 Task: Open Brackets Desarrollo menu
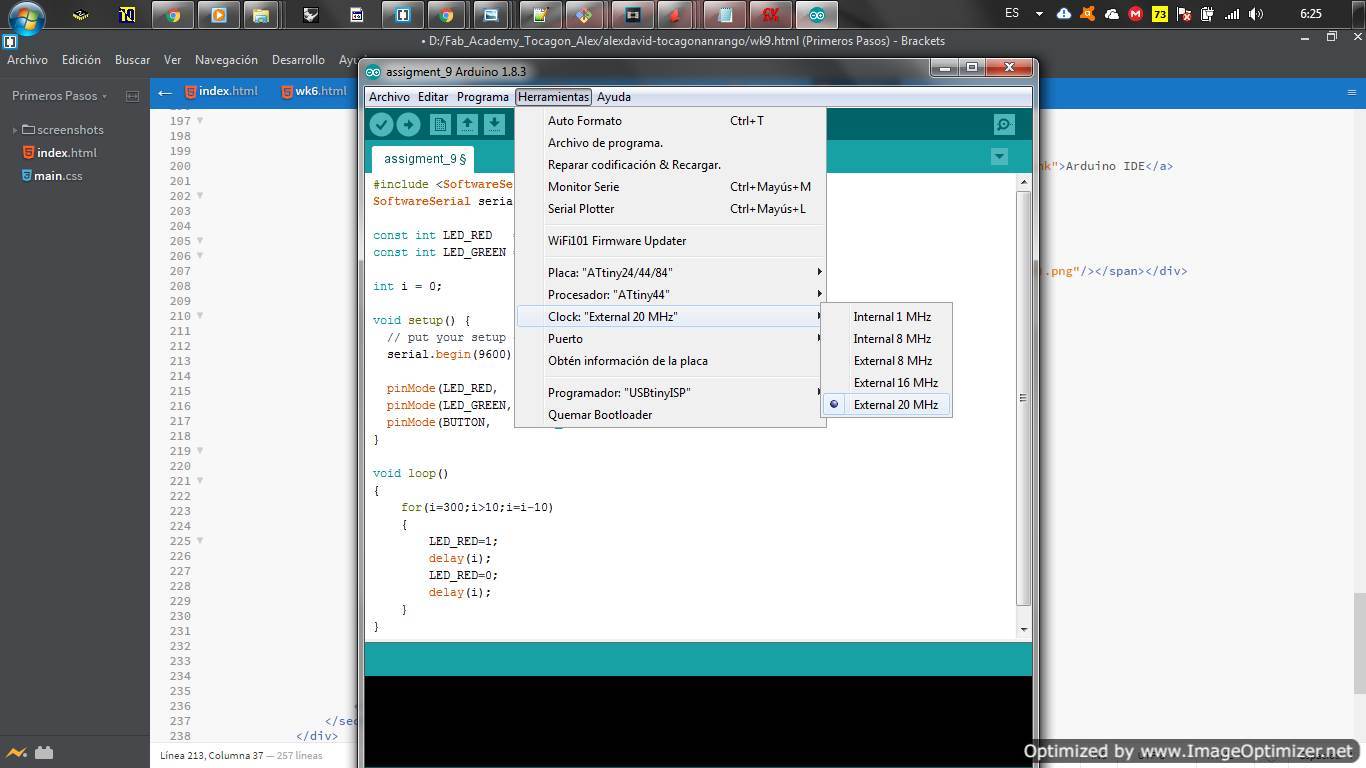(x=298, y=60)
